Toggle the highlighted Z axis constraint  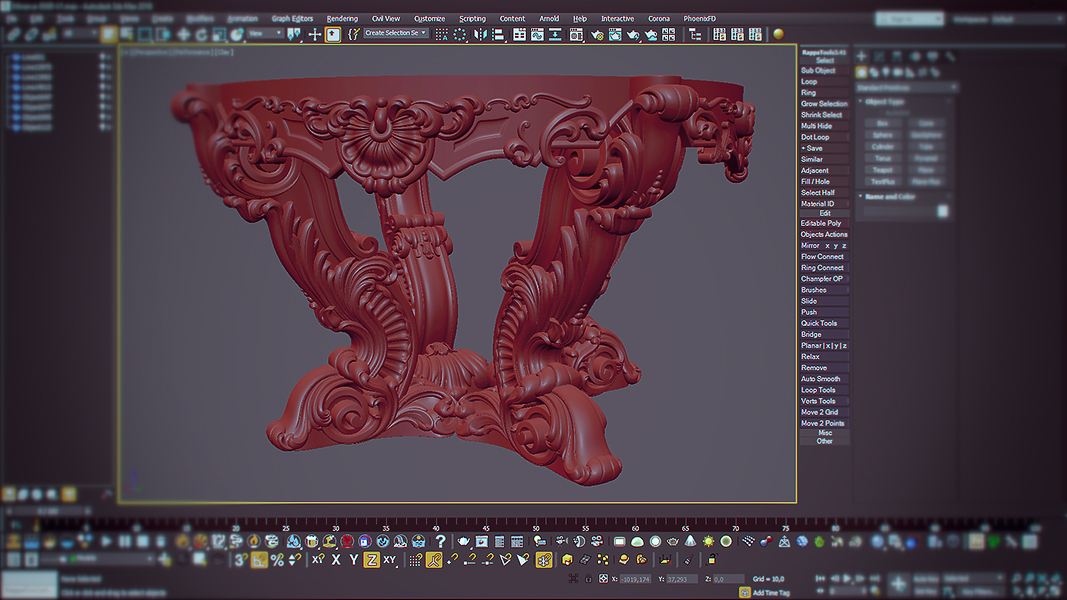371,560
